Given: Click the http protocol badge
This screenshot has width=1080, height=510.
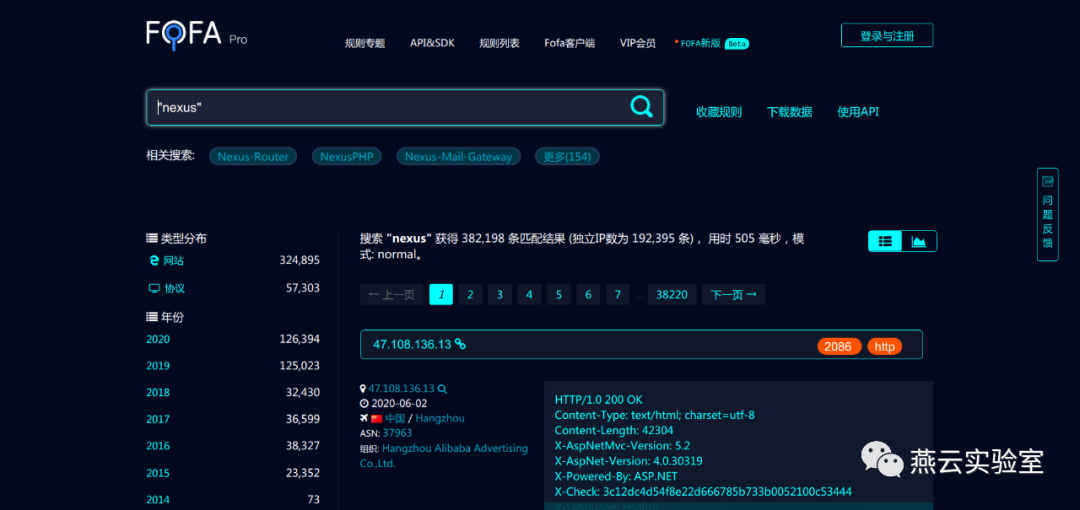Looking at the screenshot, I should pyautogui.click(x=884, y=347).
